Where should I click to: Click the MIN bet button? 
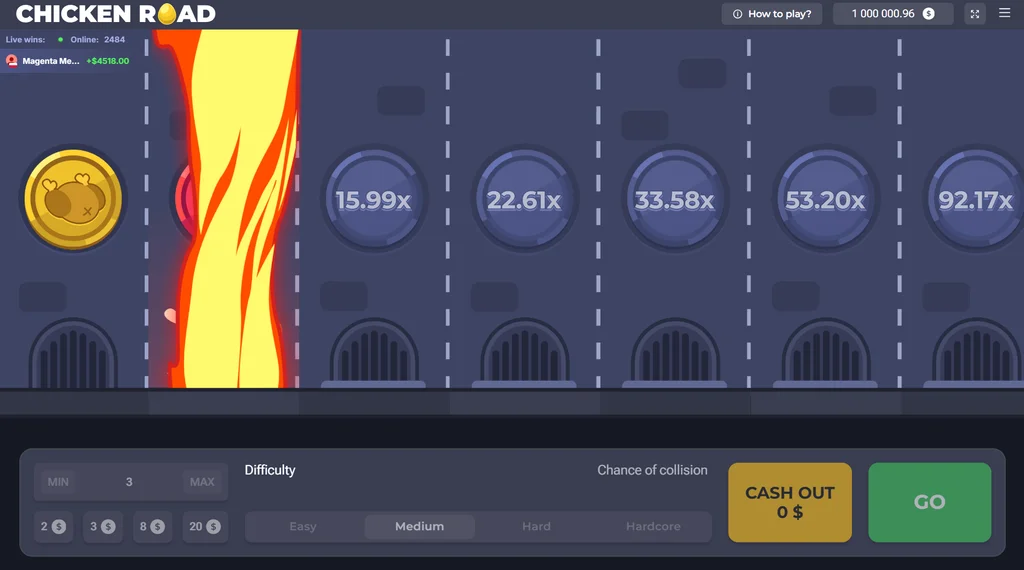[x=58, y=482]
